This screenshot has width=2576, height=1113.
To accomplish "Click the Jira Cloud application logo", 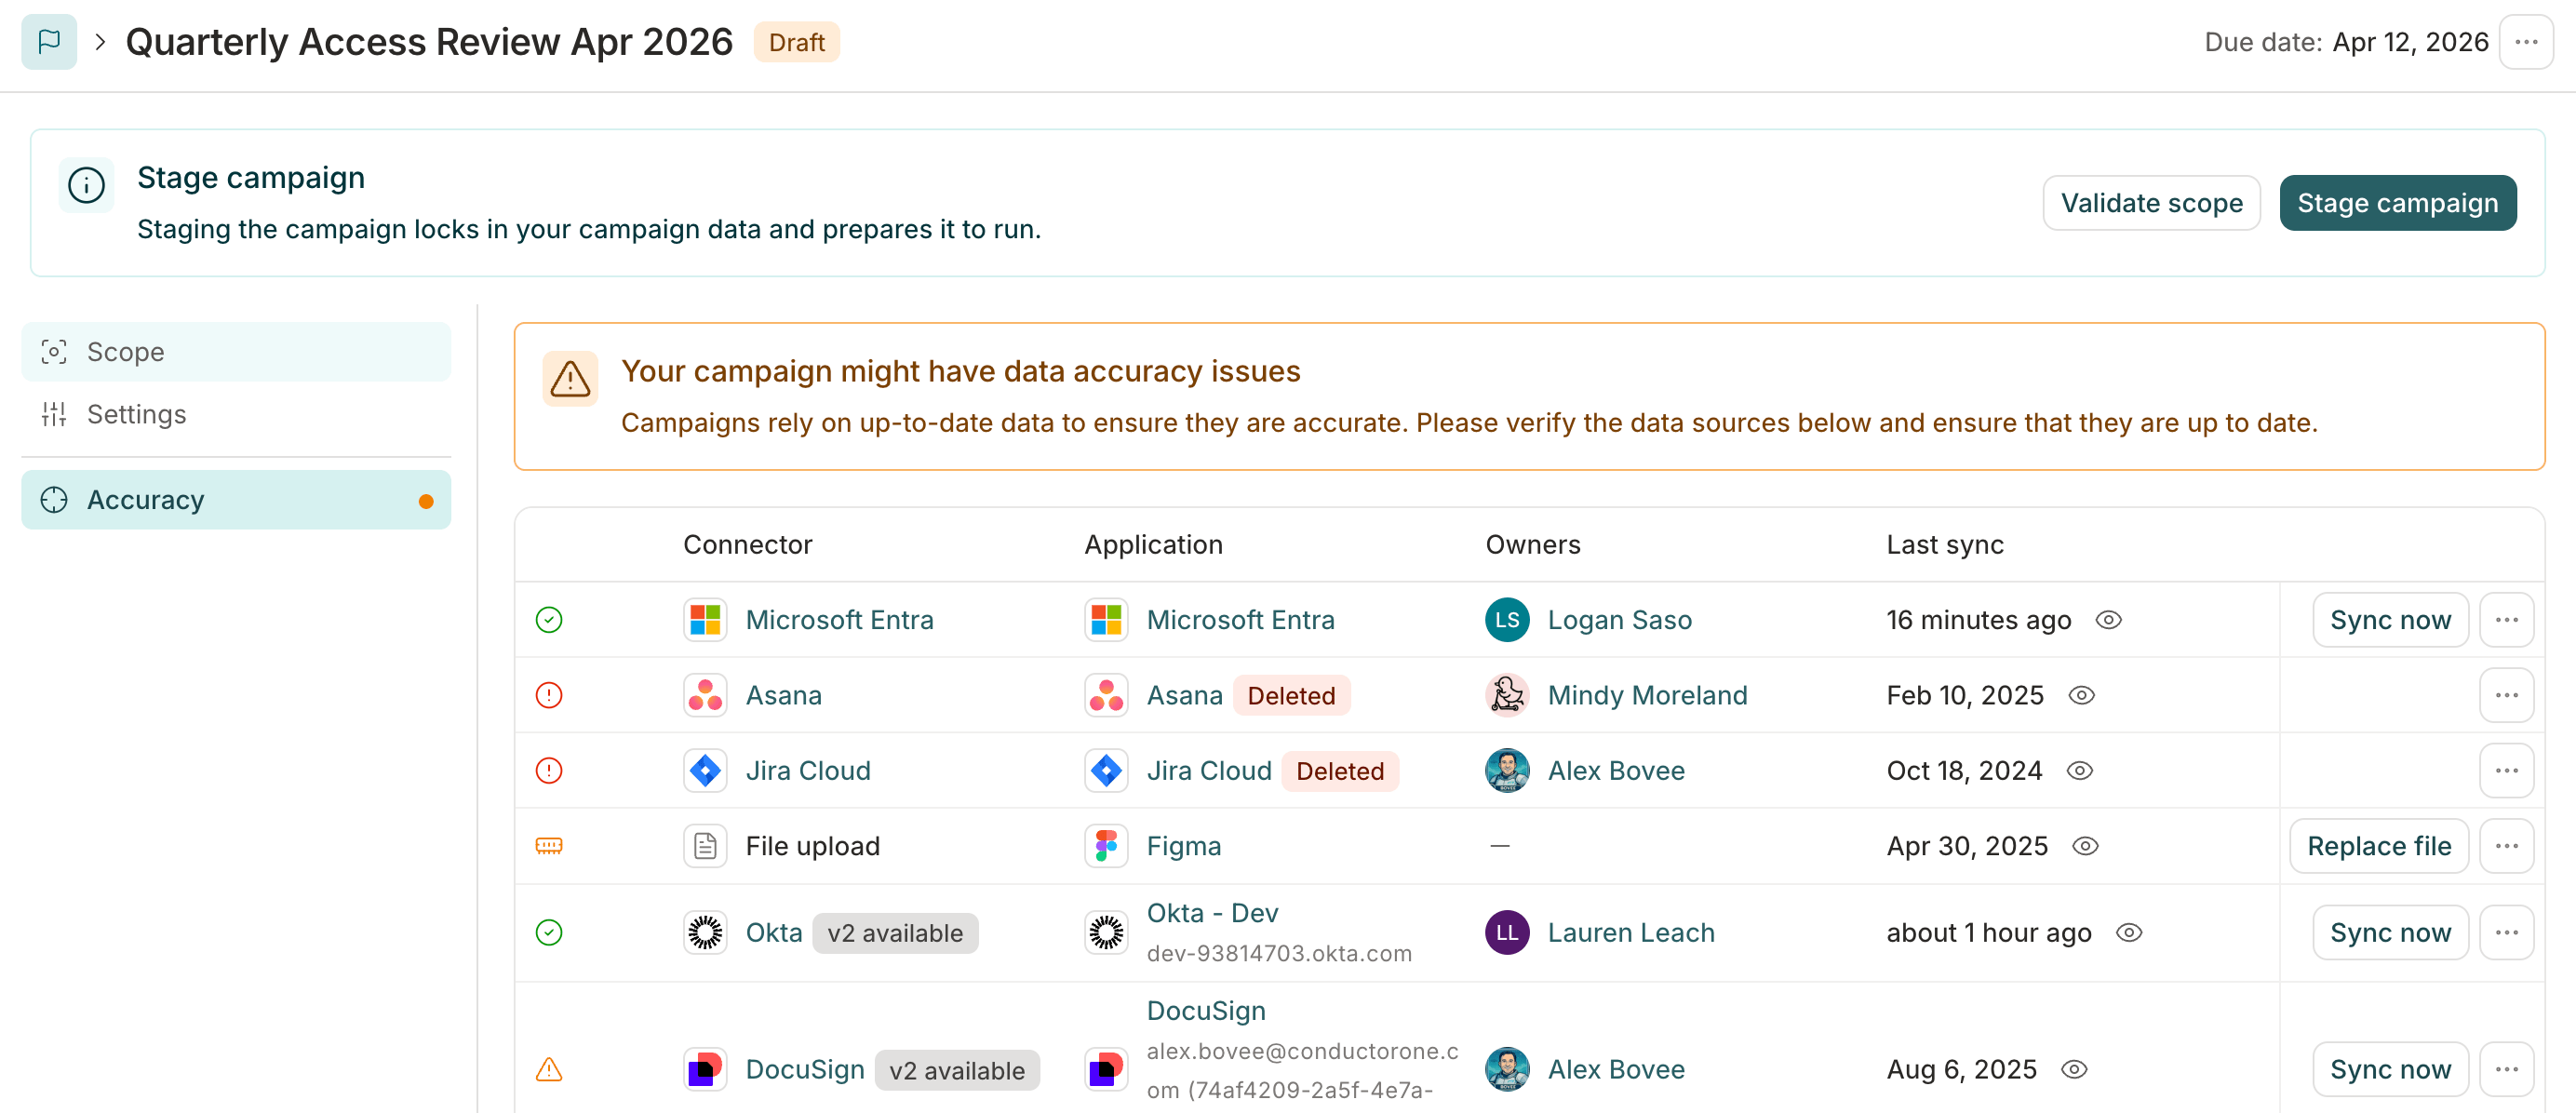I will click(x=1106, y=770).
